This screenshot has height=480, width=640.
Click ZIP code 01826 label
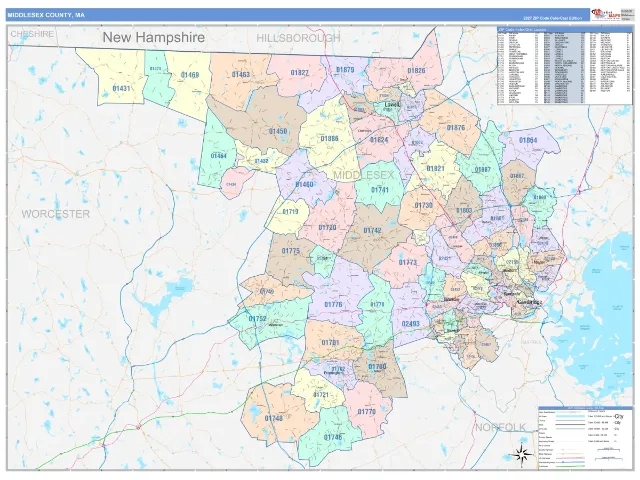(x=416, y=71)
